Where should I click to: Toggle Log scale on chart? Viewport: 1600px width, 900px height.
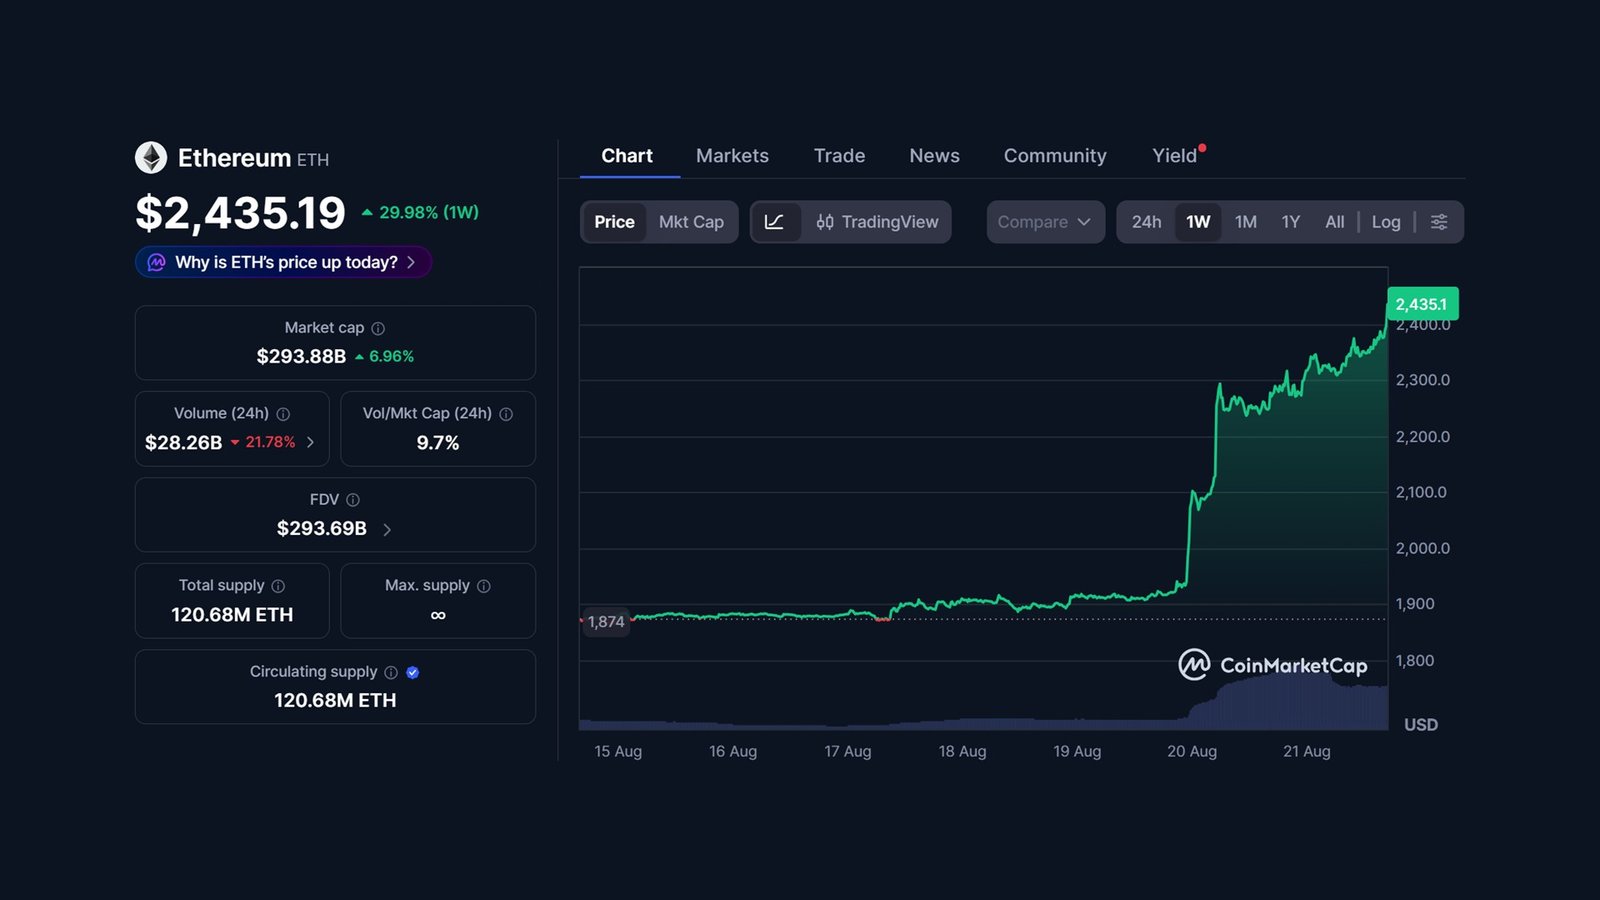pyautogui.click(x=1386, y=222)
